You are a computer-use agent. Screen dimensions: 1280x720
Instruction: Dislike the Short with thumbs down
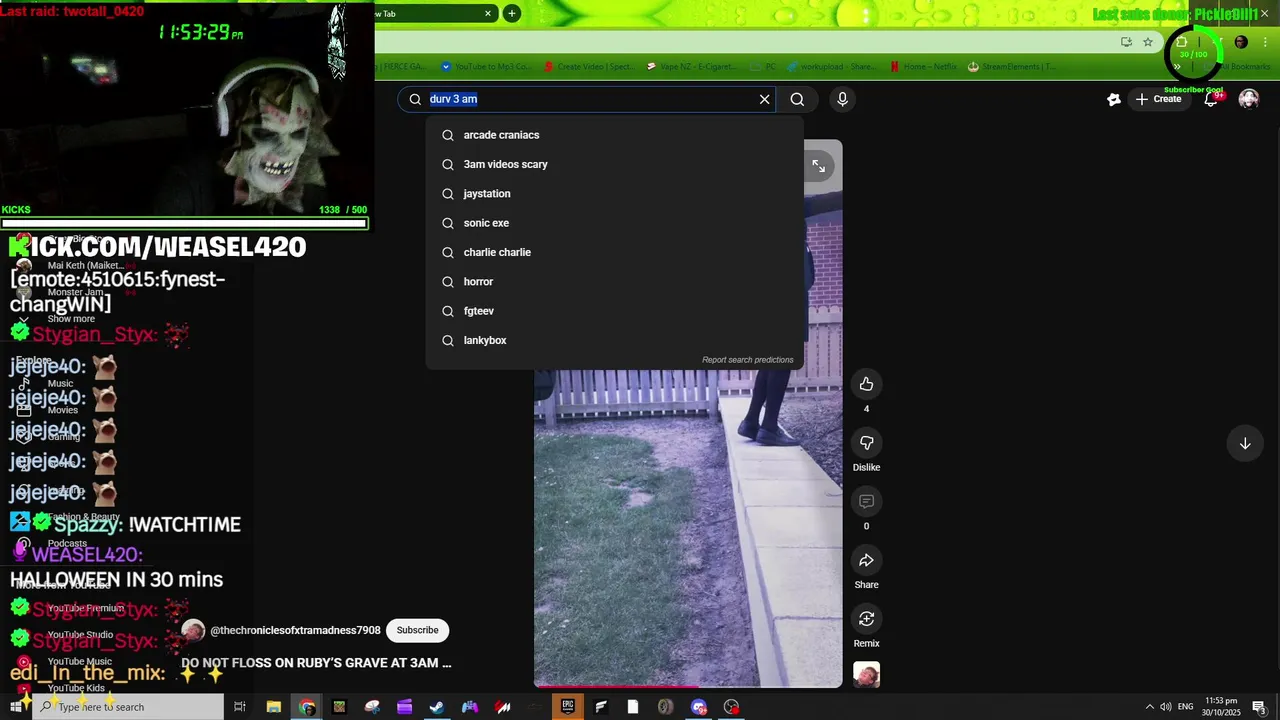tap(866, 443)
